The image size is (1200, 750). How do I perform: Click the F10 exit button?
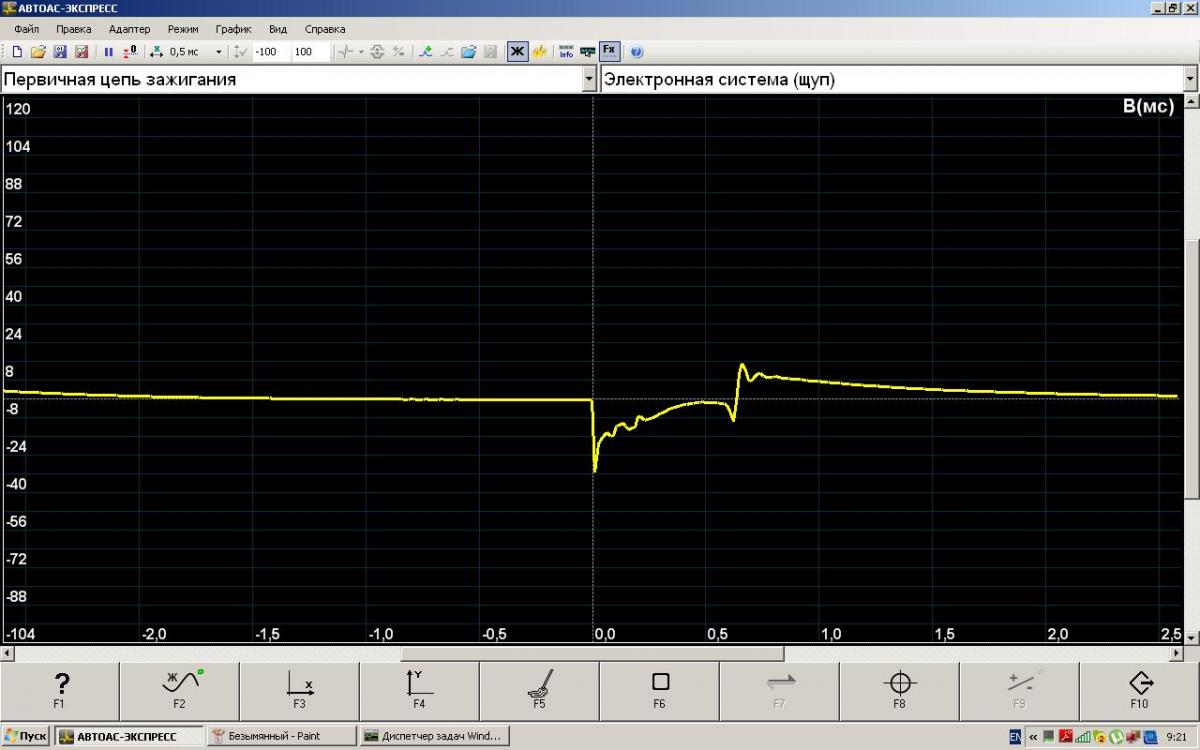tap(1140, 690)
